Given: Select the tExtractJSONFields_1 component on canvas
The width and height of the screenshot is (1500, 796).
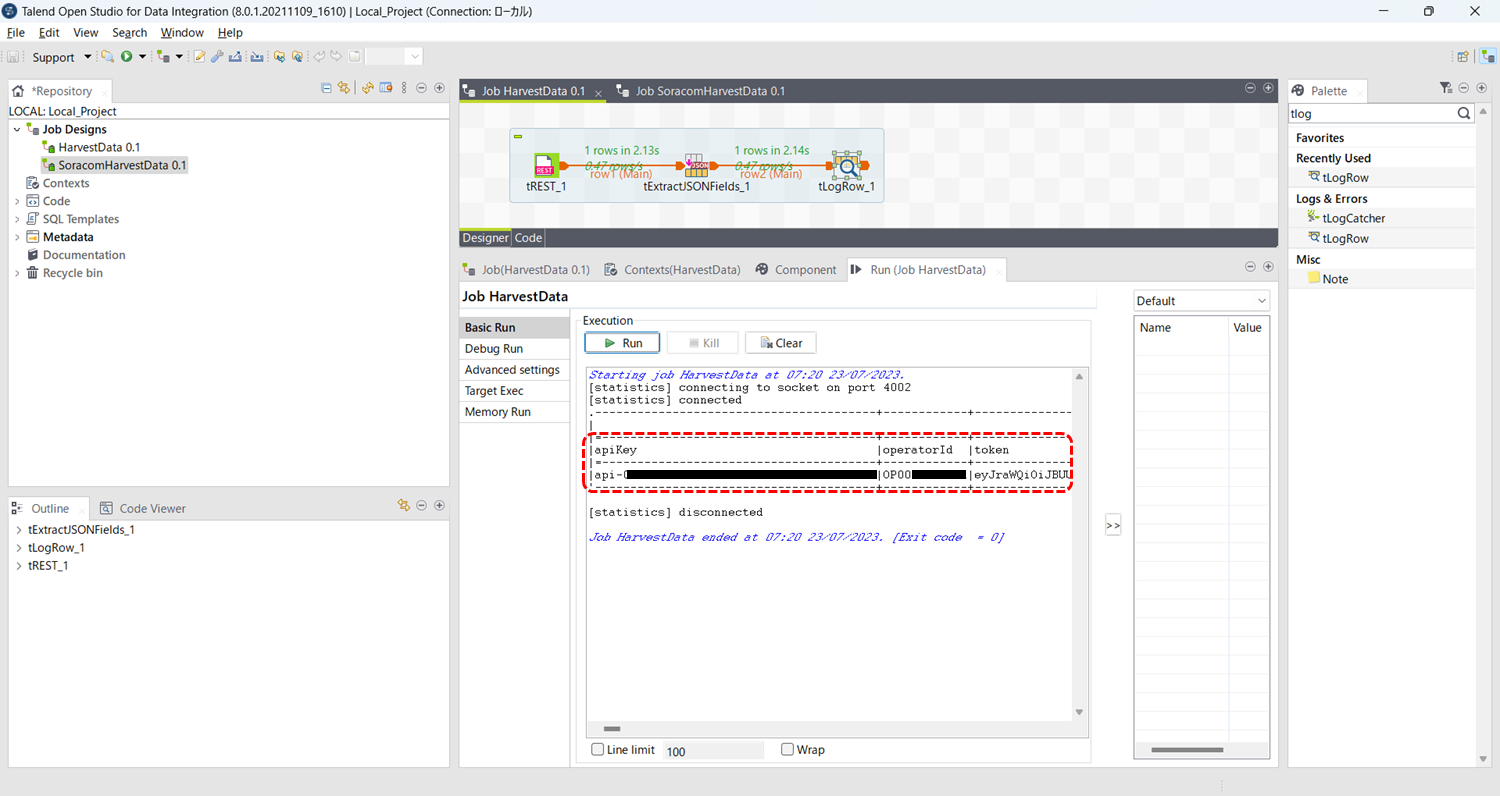Looking at the screenshot, I should (697, 165).
